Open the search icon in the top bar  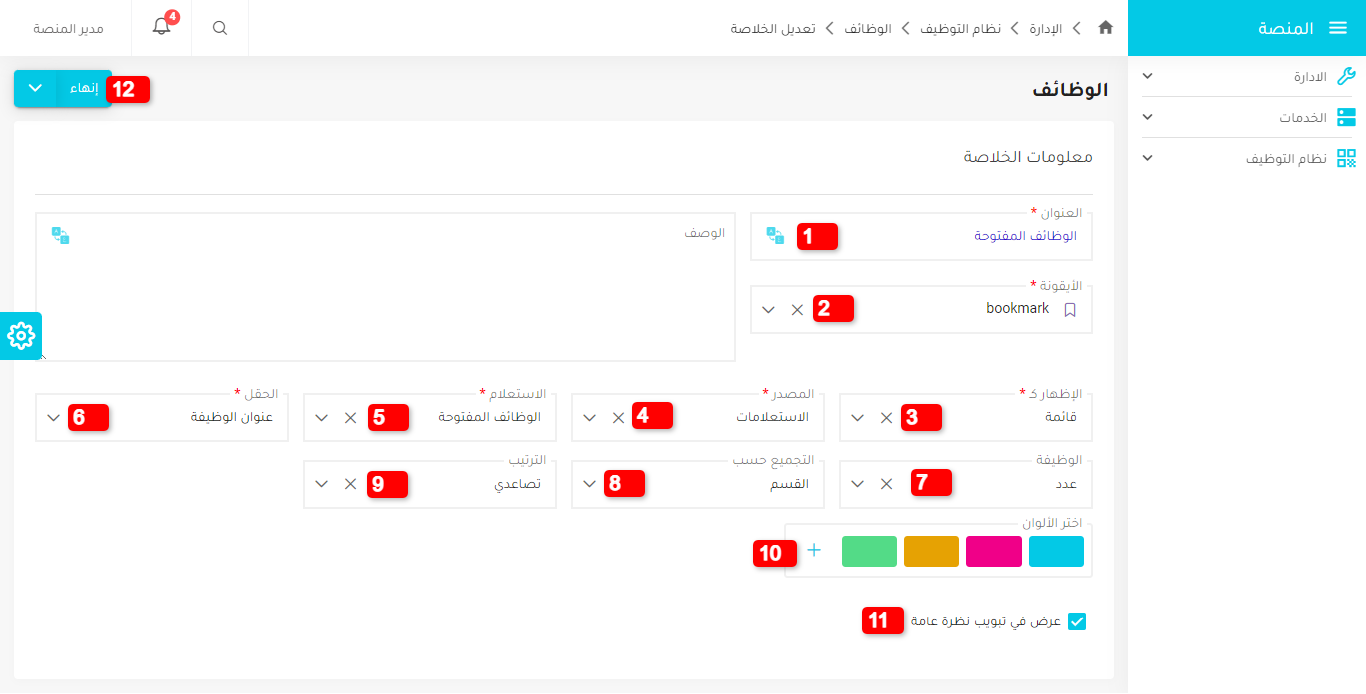coord(219,28)
